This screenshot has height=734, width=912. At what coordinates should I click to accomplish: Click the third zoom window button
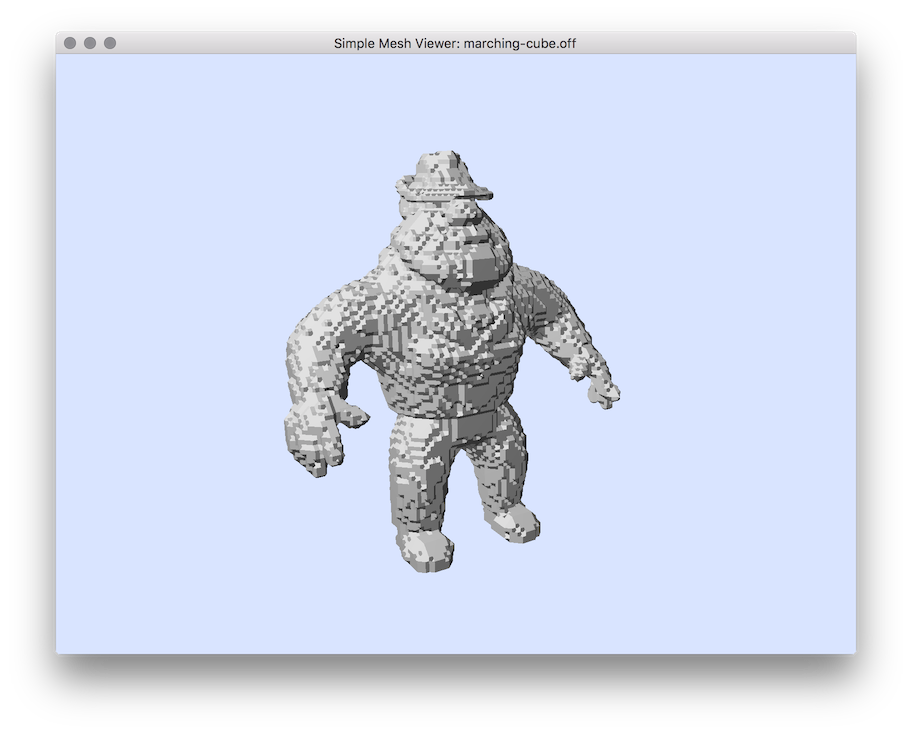point(110,43)
